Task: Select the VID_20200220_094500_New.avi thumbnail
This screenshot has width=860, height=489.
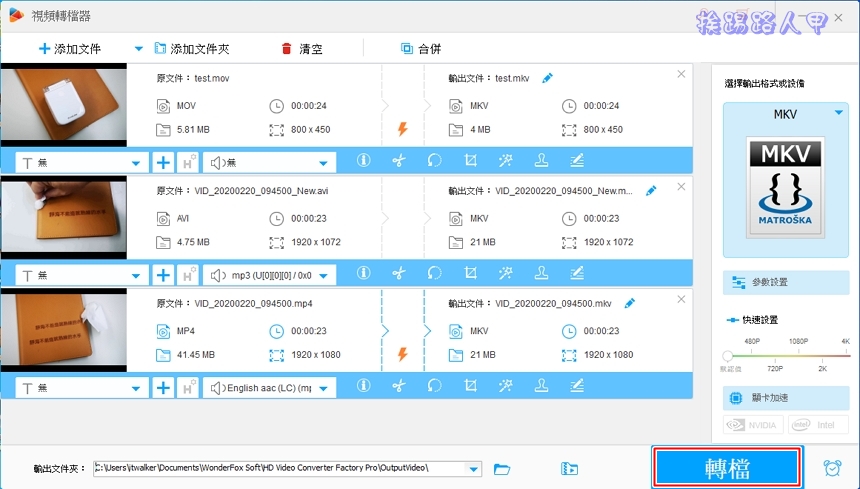Action: pos(64,217)
